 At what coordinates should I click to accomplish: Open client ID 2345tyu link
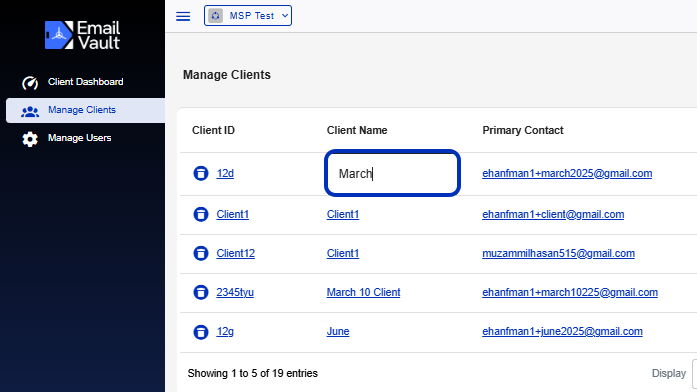(235, 292)
